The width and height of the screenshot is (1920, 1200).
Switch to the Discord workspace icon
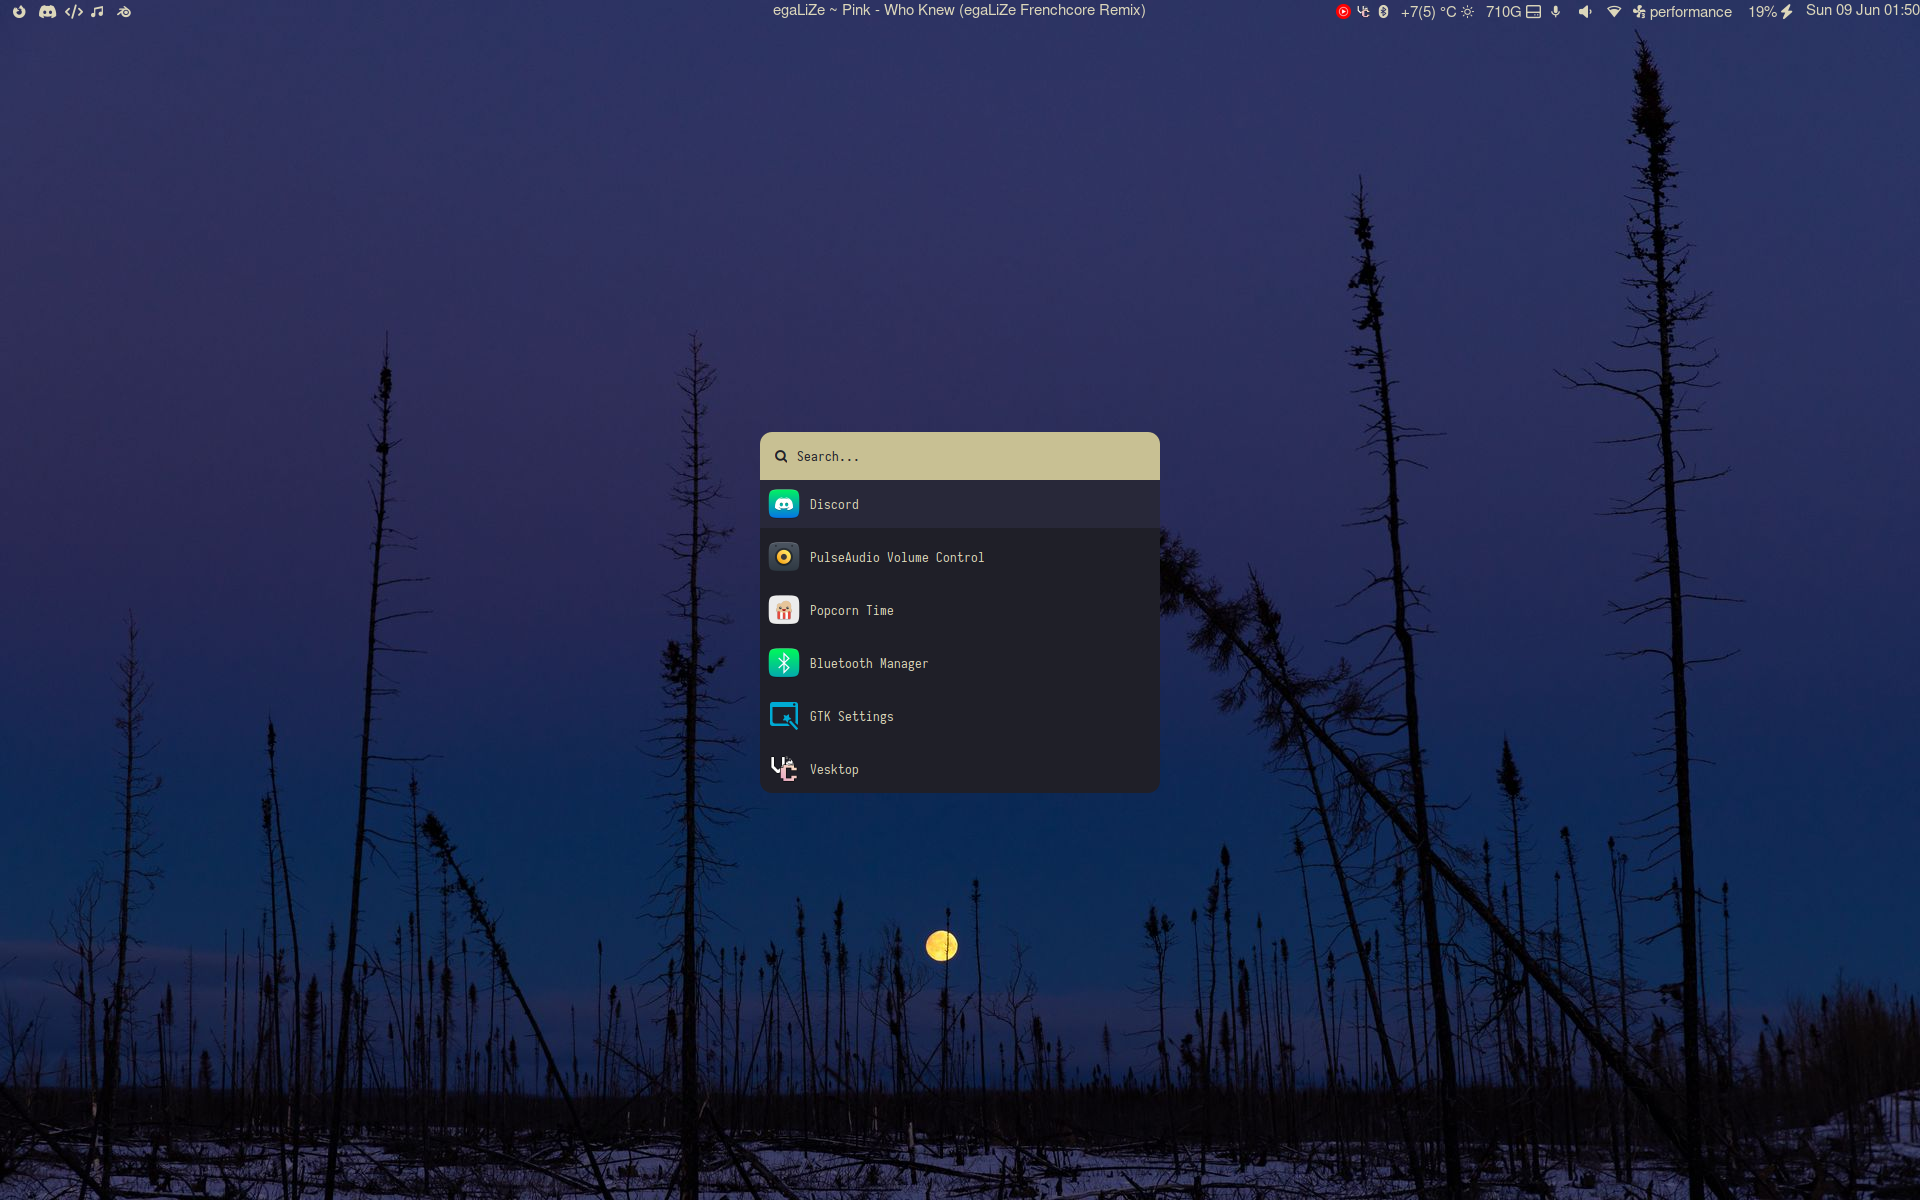tap(47, 12)
